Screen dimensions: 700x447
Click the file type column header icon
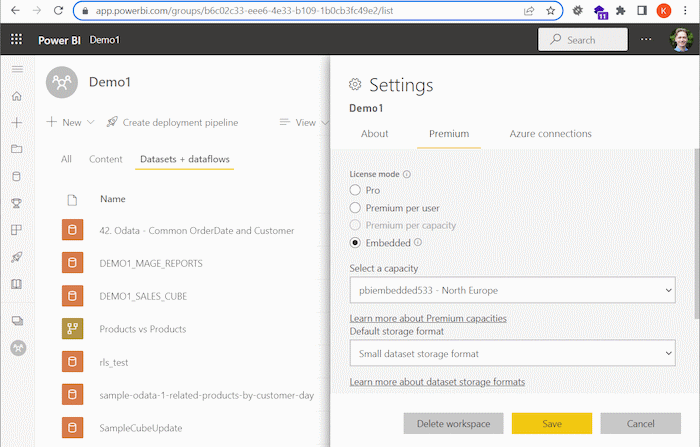pos(72,200)
